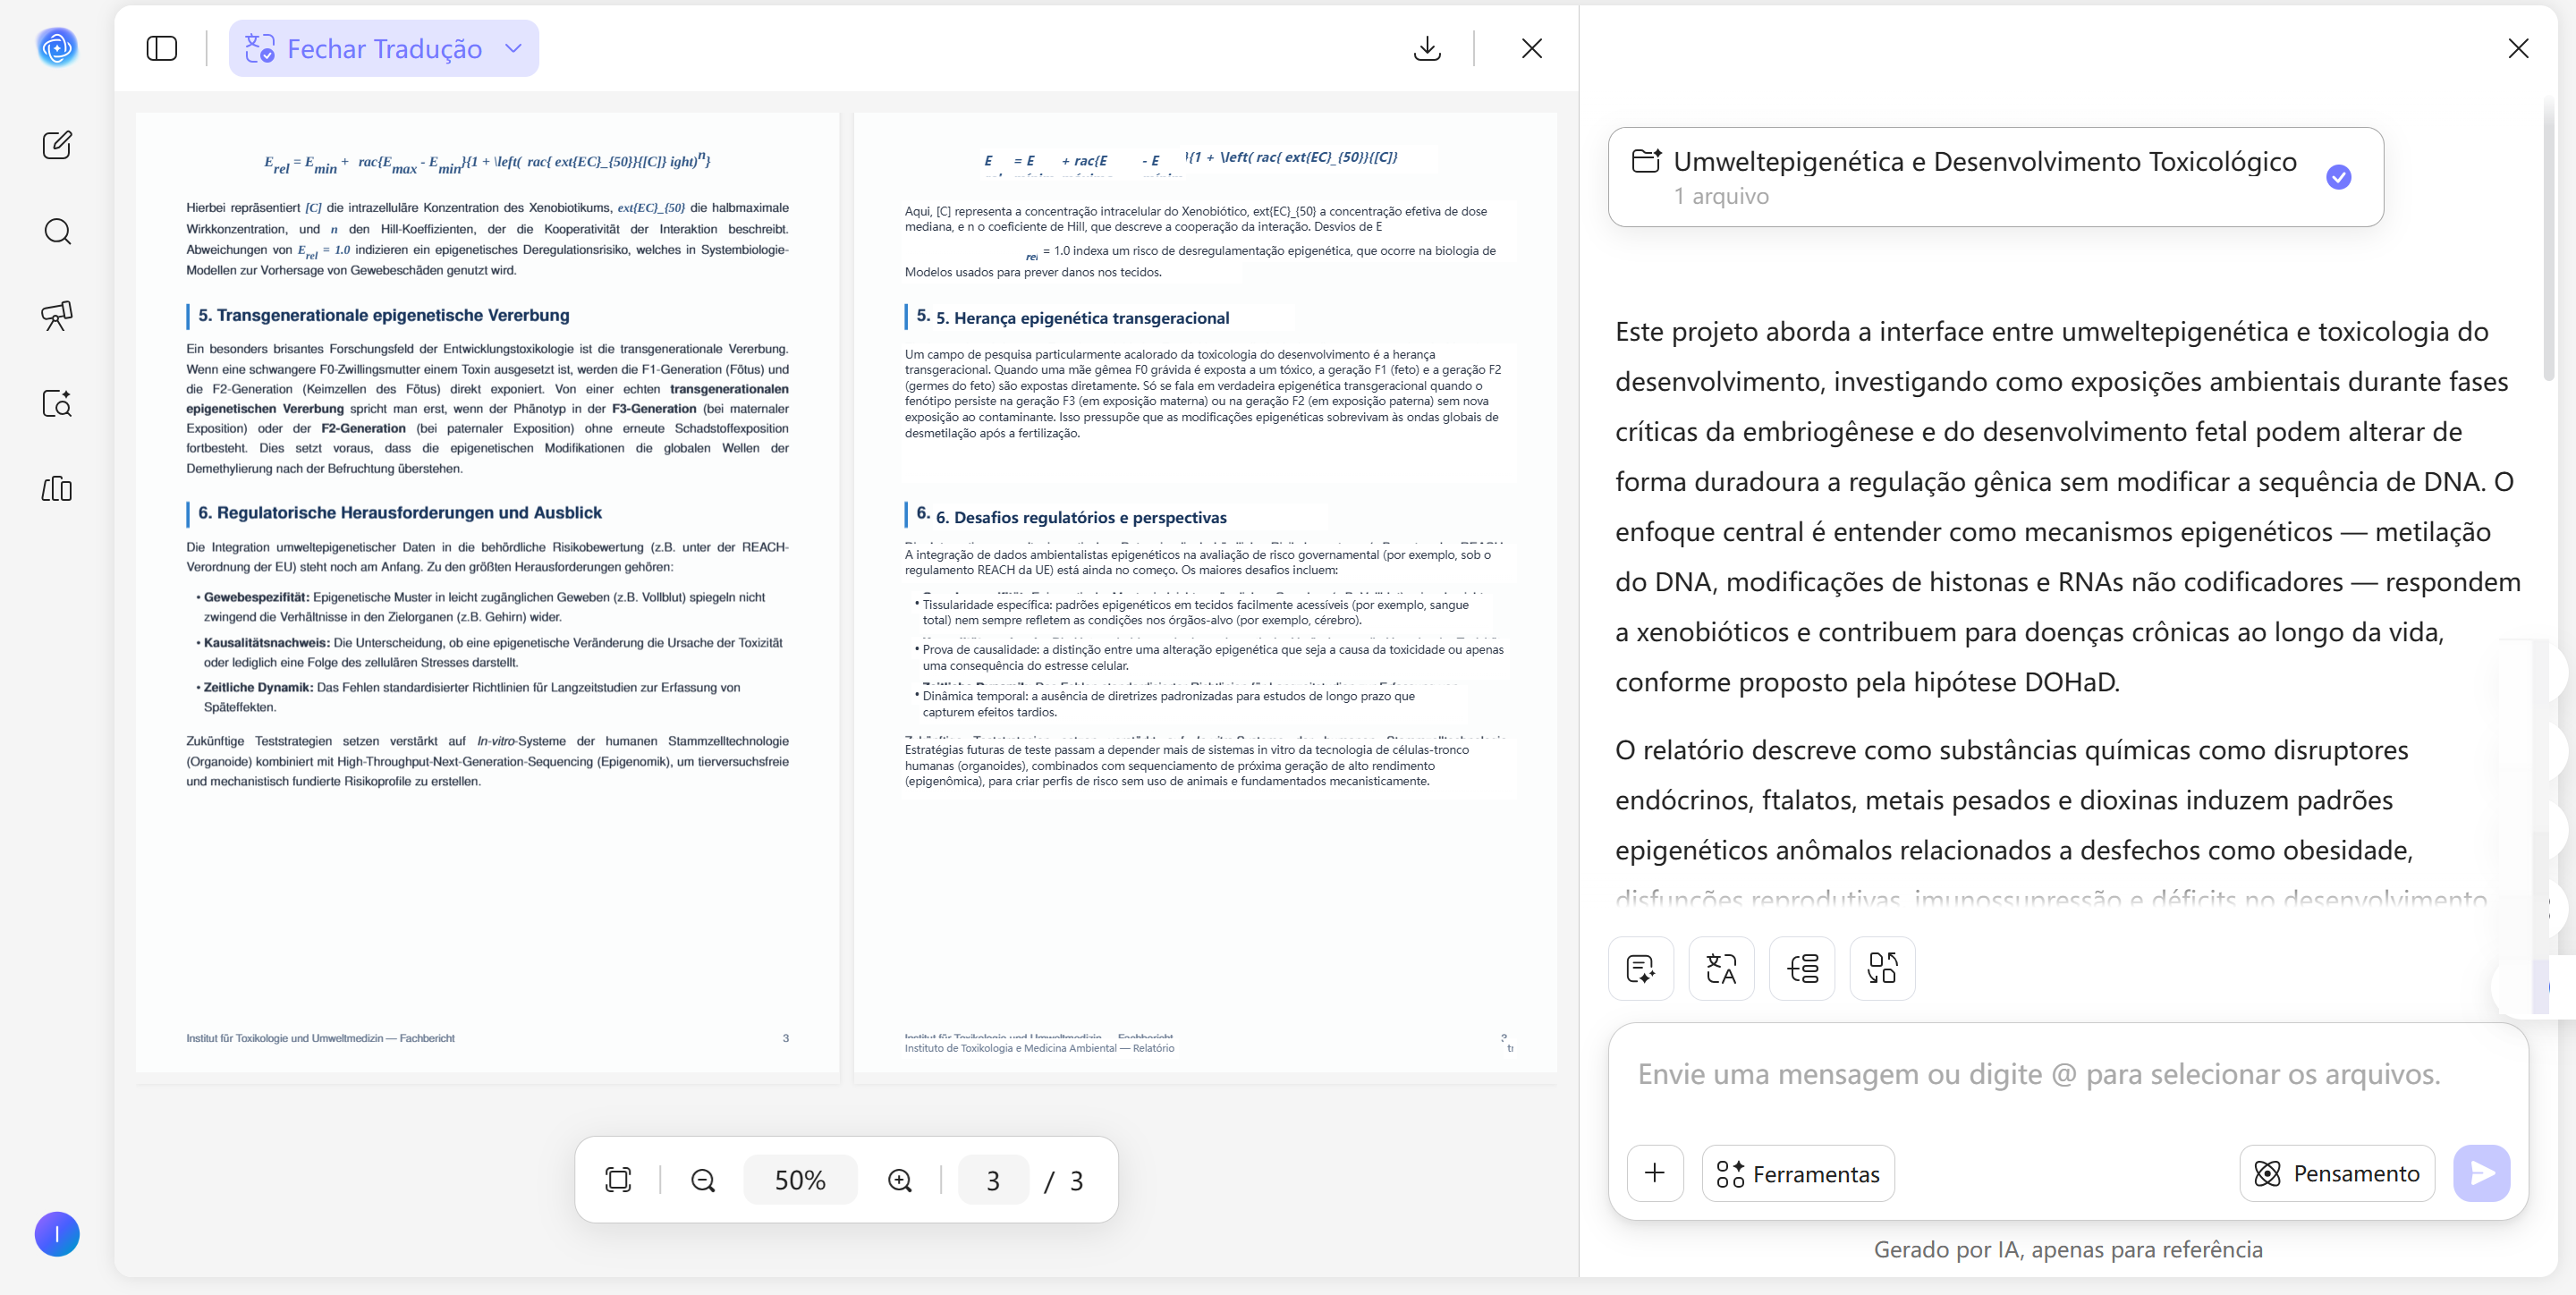The image size is (2576, 1295).
Task: Open the library books icon in sidebar
Action: tap(57, 489)
